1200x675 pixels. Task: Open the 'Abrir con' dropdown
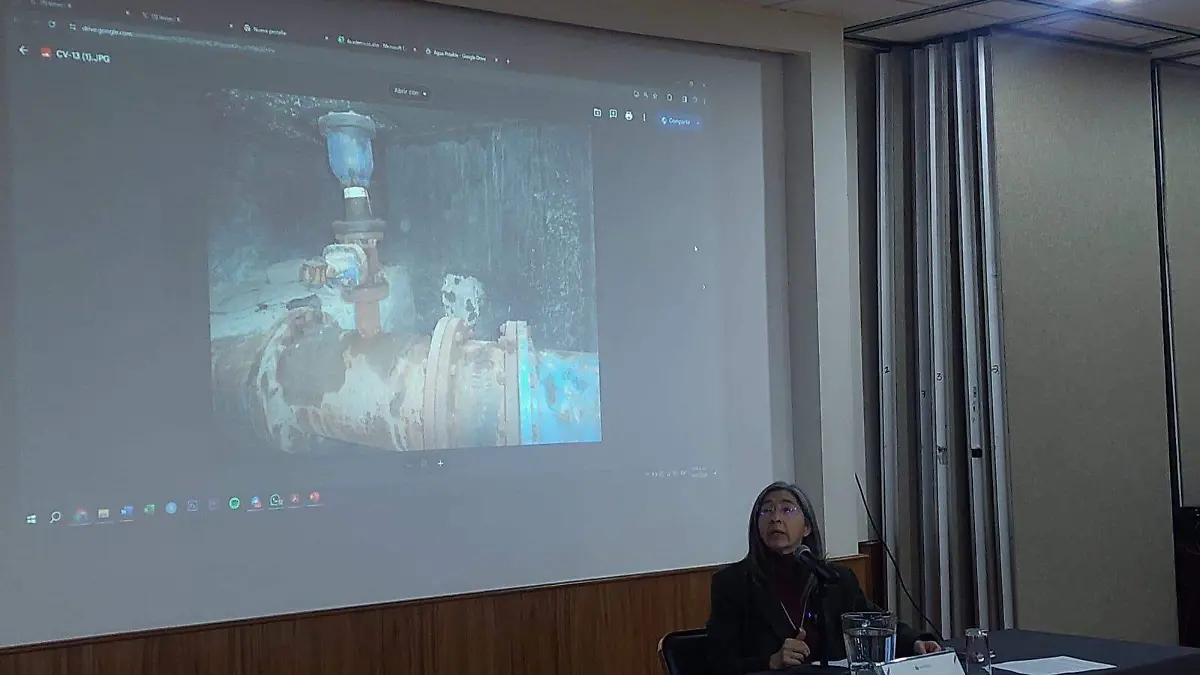coord(410,91)
